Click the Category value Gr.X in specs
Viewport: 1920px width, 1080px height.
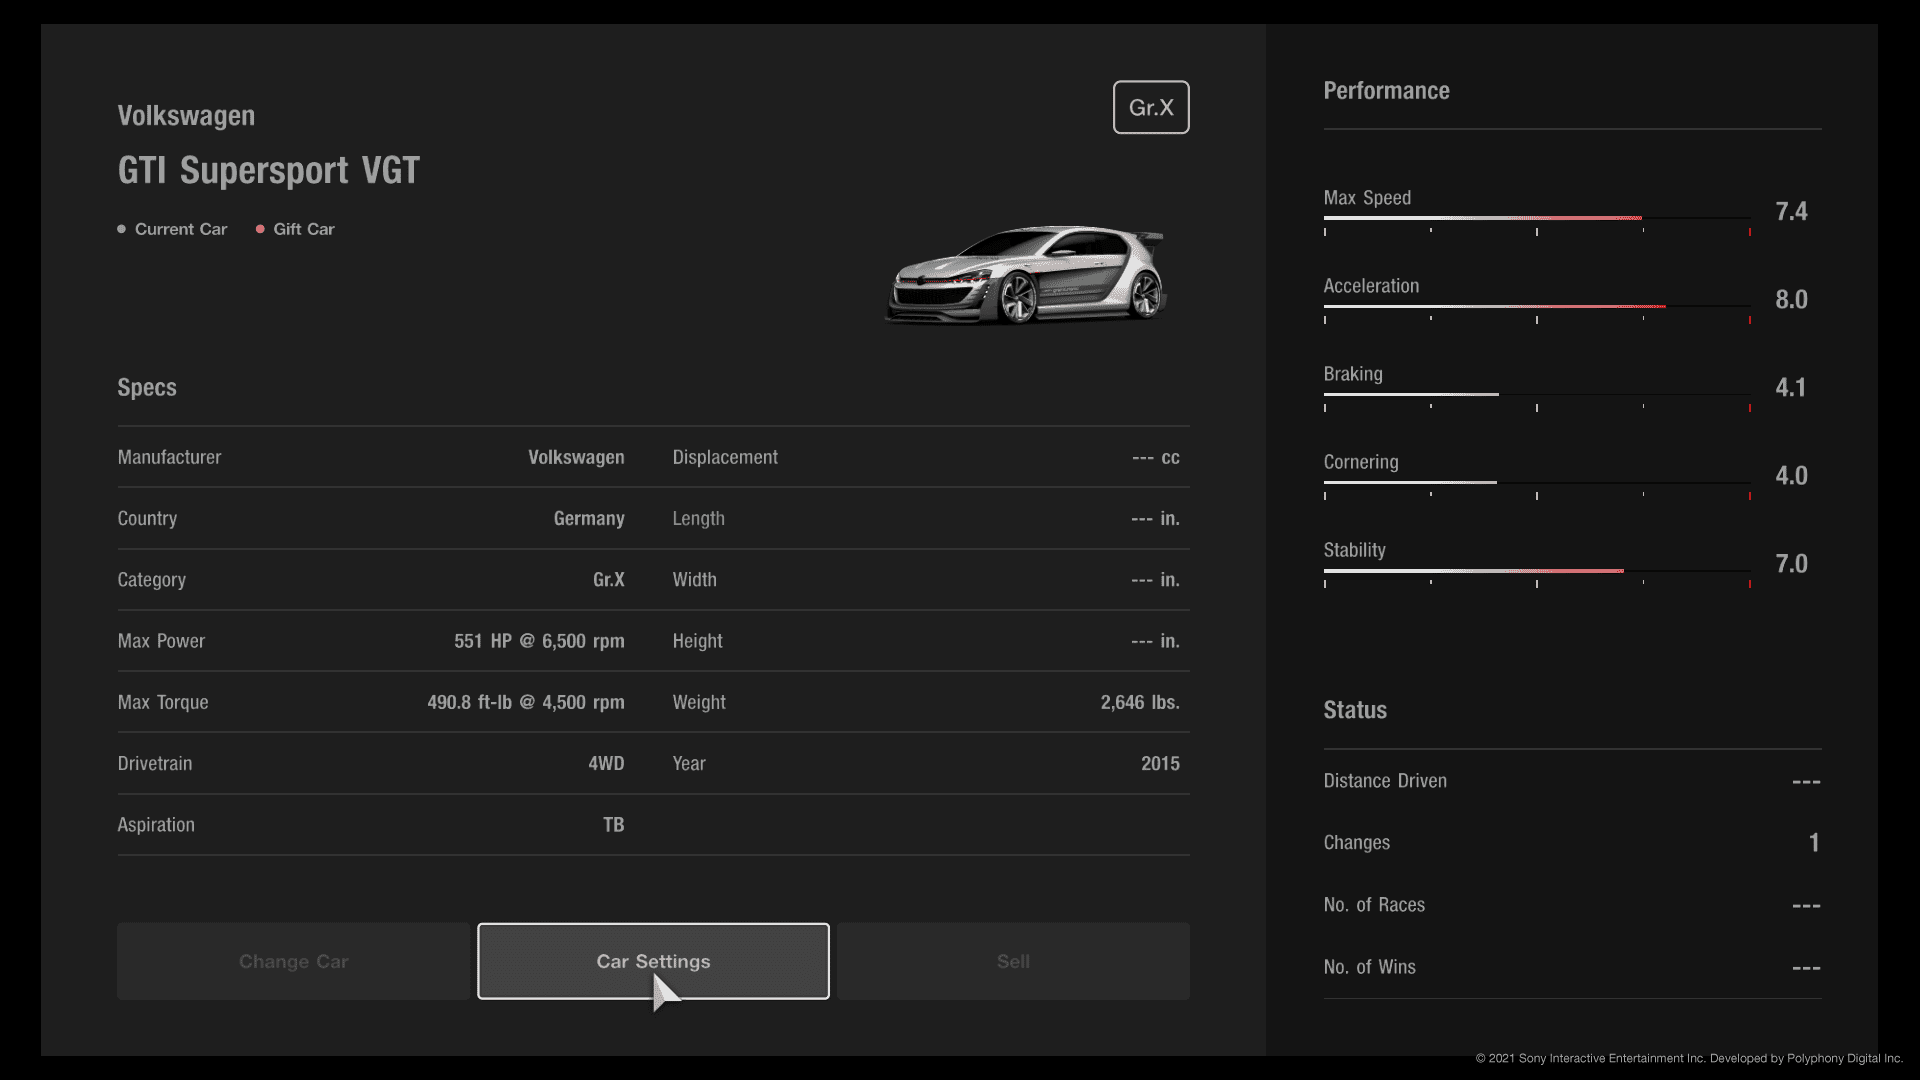[x=608, y=580]
